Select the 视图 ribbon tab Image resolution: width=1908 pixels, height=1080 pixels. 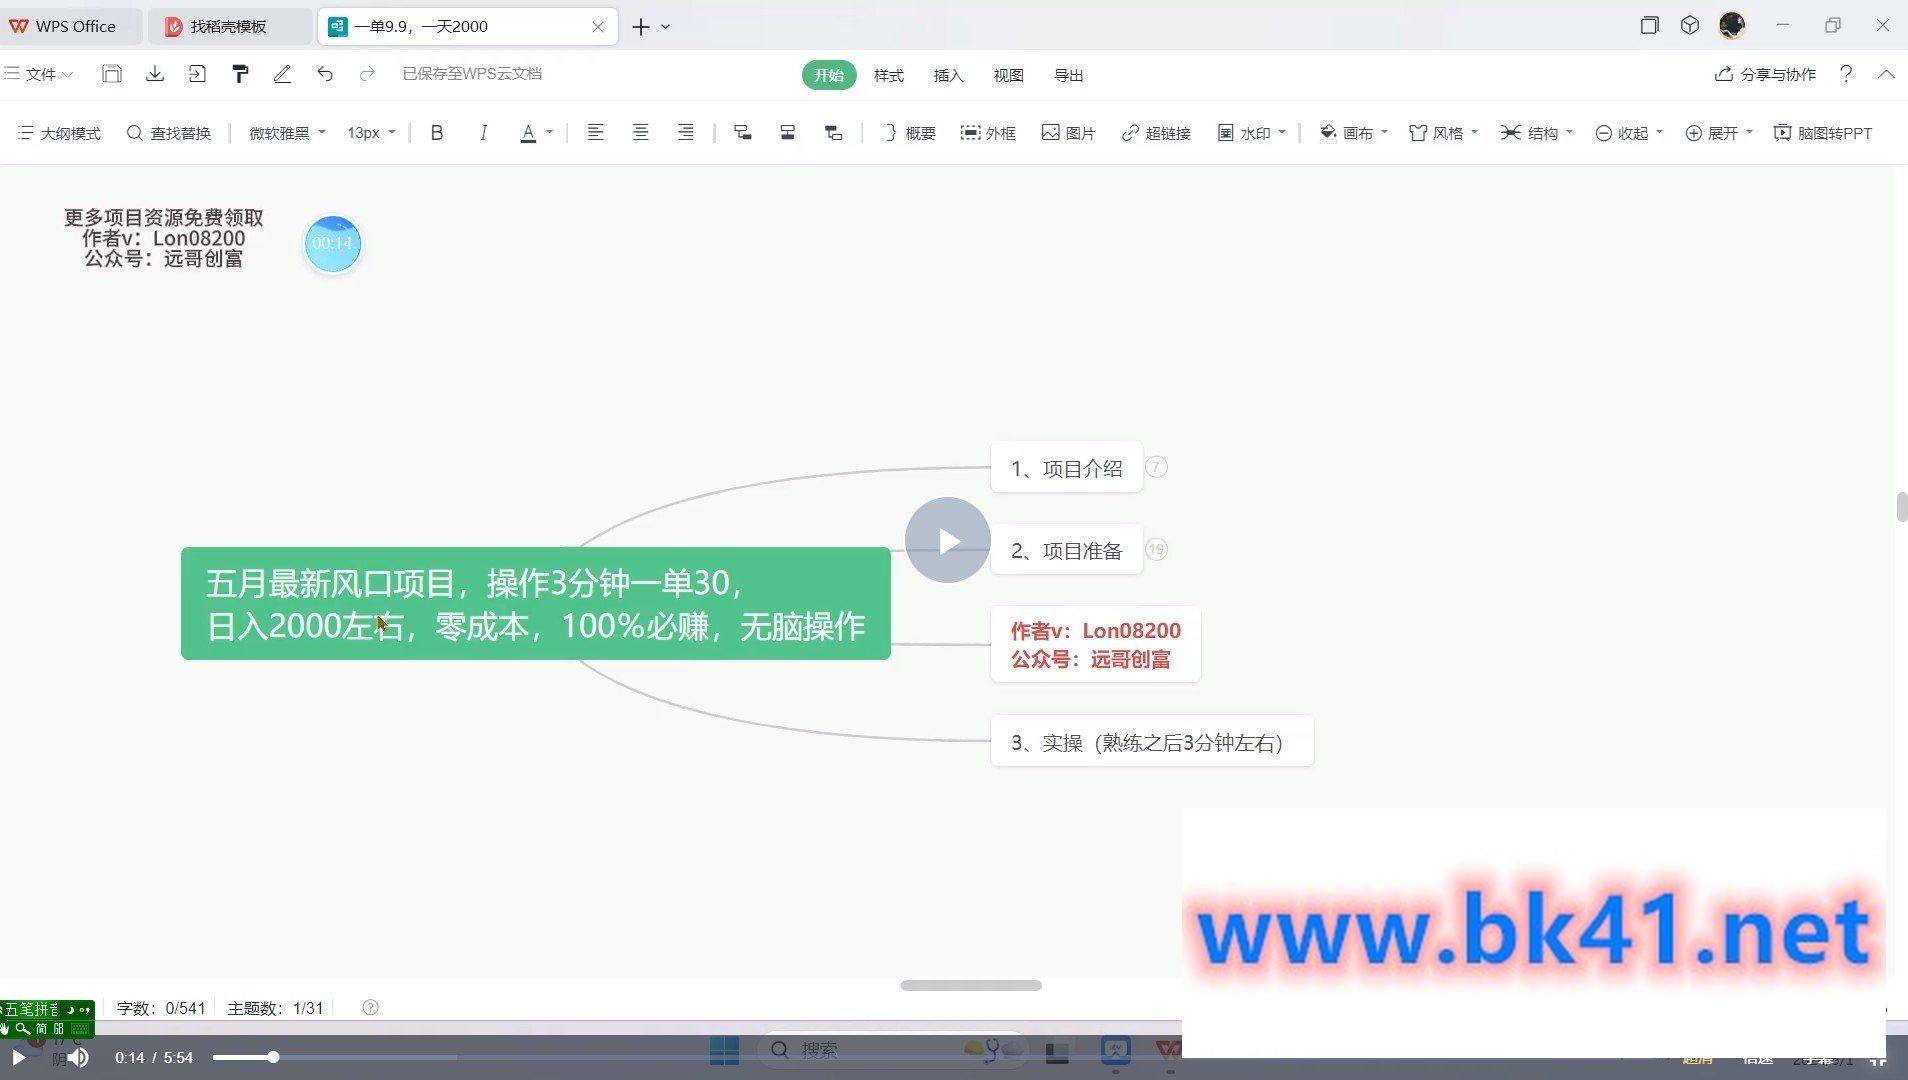(x=1008, y=75)
